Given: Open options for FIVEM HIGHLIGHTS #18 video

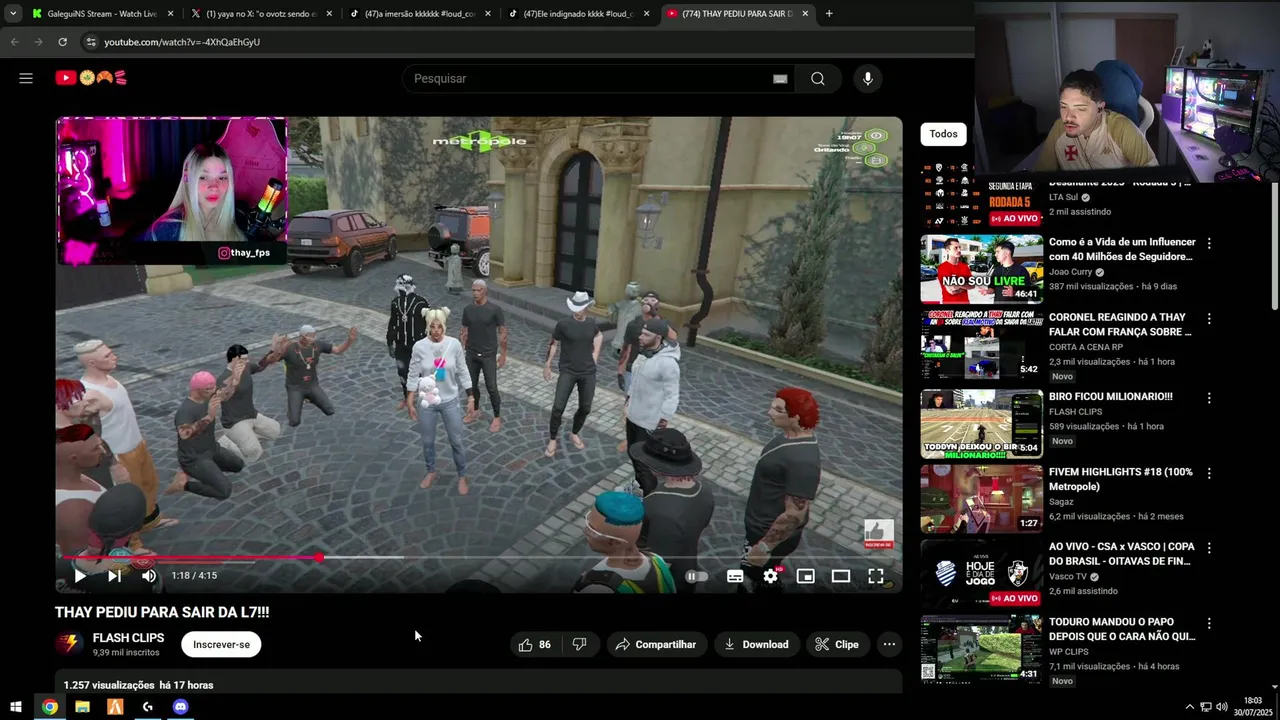Looking at the screenshot, I should pyautogui.click(x=1209, y=473).
